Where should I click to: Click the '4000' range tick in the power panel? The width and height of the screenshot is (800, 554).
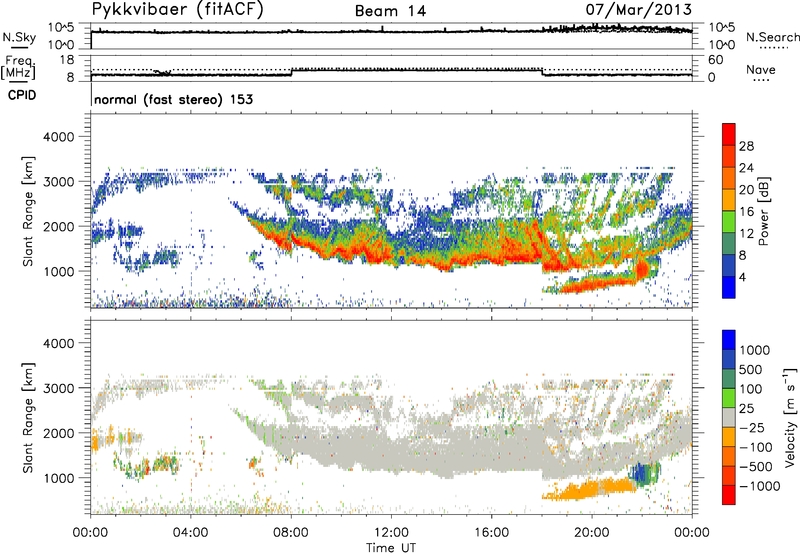[58, 137]
